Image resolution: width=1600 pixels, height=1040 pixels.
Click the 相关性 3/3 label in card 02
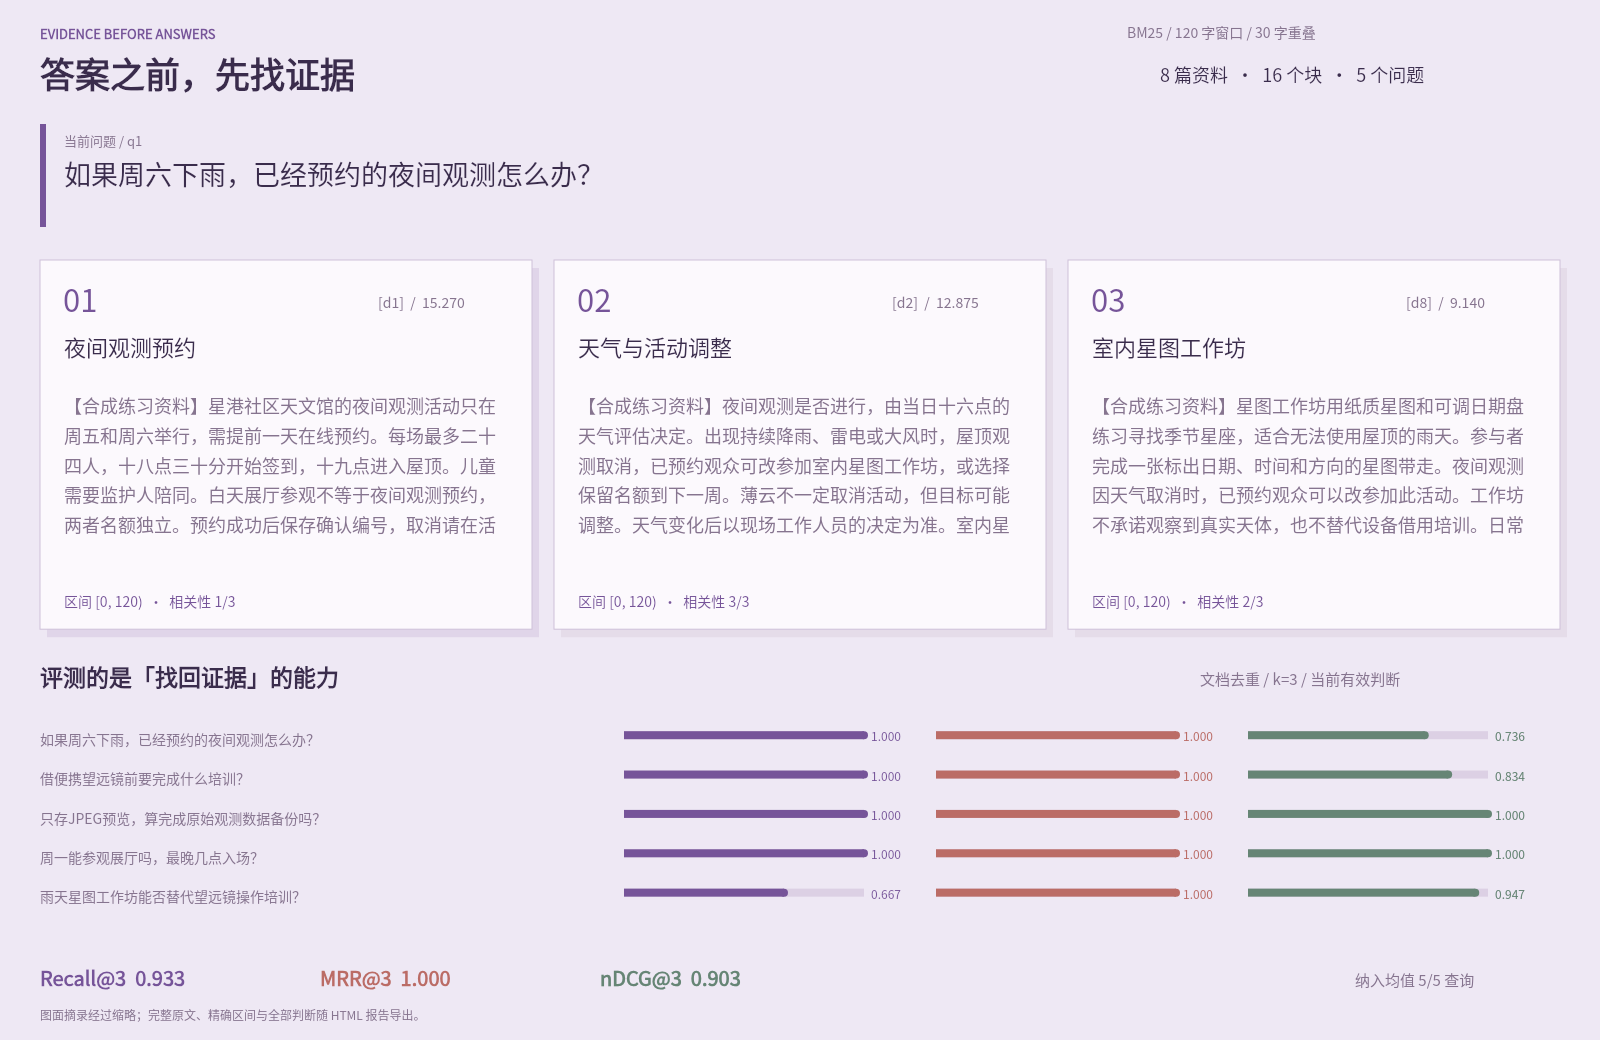[716, 602]
